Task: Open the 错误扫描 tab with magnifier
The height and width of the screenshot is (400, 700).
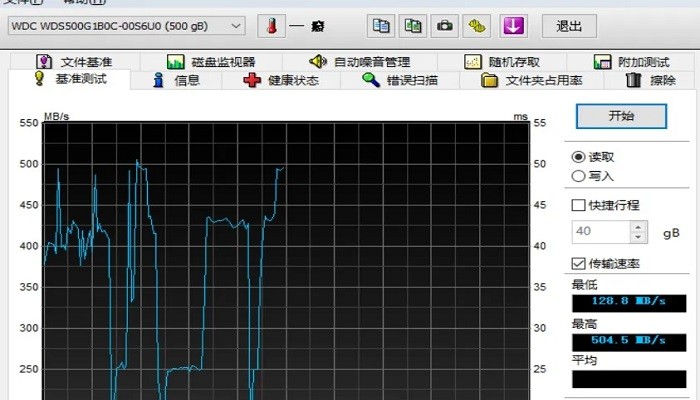Action: [400, 80]
